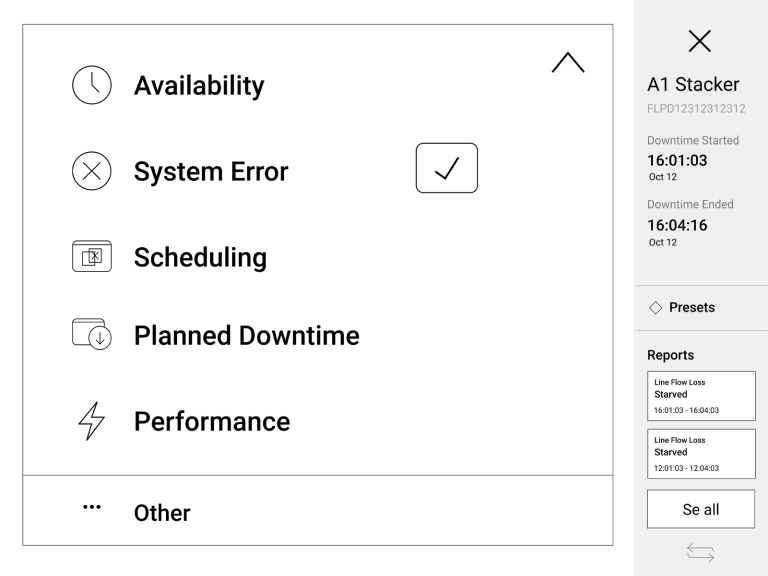Select the Availability category
Image resolution: width=768 pixels, height=576 pixels.
click(x=199, y=86)
